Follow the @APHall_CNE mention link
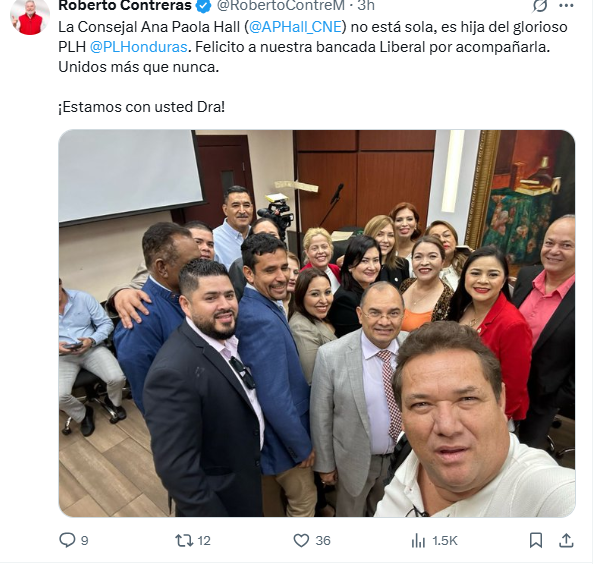The width and height of the screenshot is (593, 564). pos(295,27)
